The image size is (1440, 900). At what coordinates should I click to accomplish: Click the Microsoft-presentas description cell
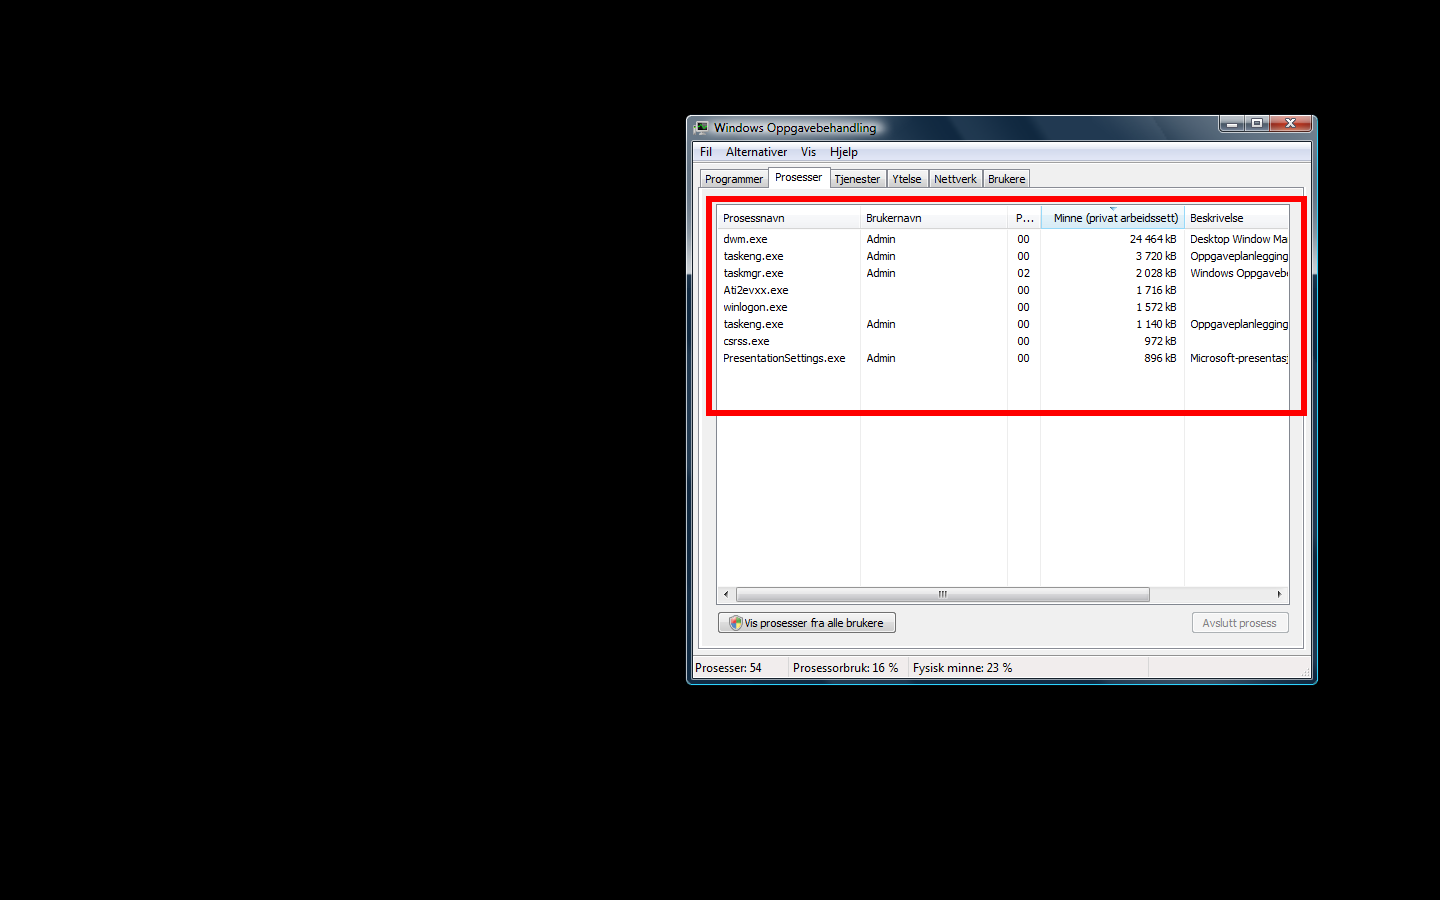[1238, 358]
